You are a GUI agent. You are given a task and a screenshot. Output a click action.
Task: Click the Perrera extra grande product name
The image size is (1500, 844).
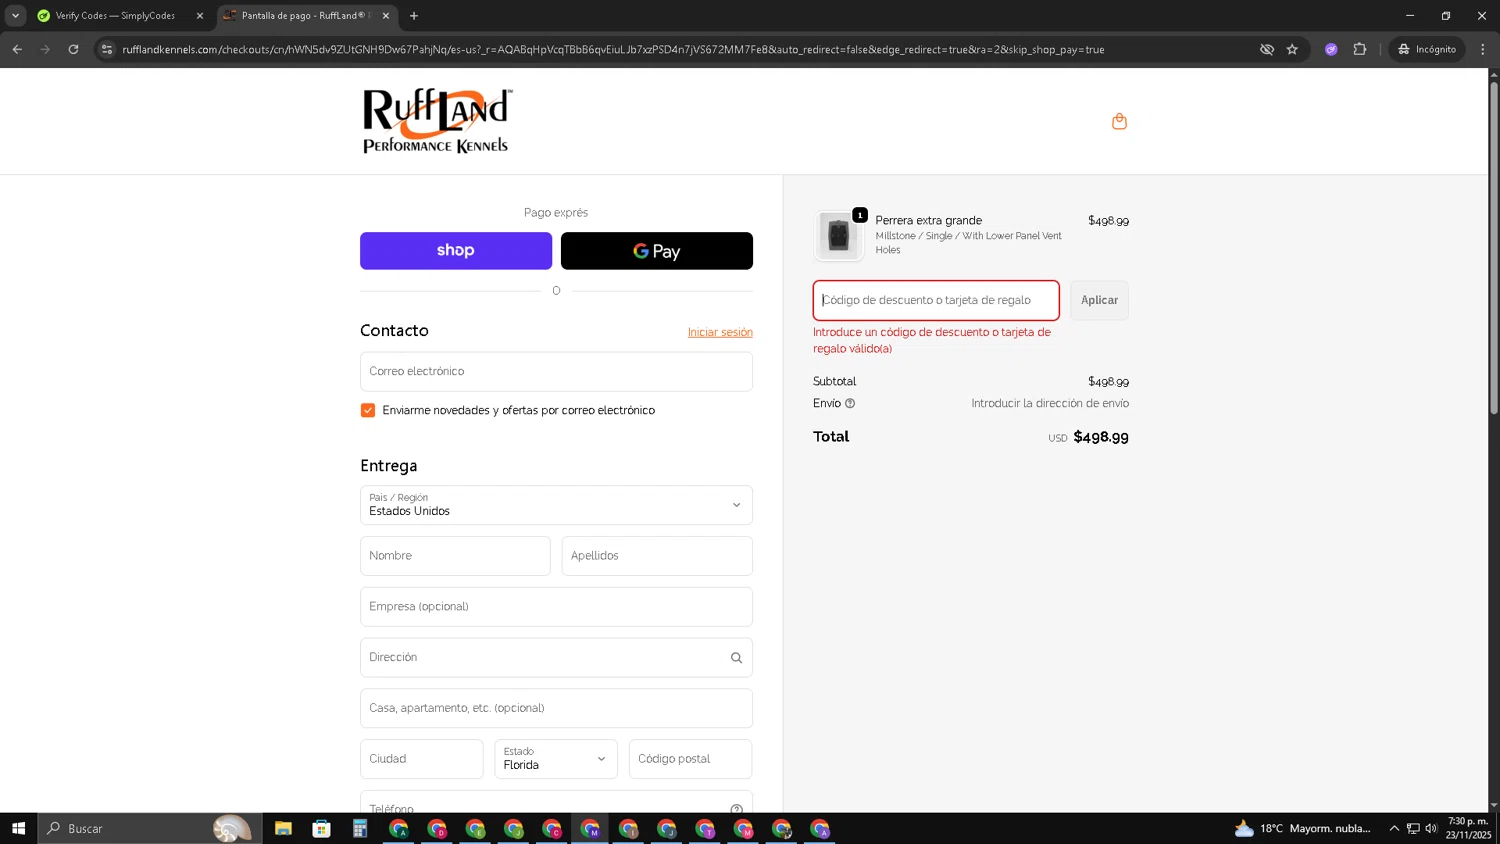(929, 220)
